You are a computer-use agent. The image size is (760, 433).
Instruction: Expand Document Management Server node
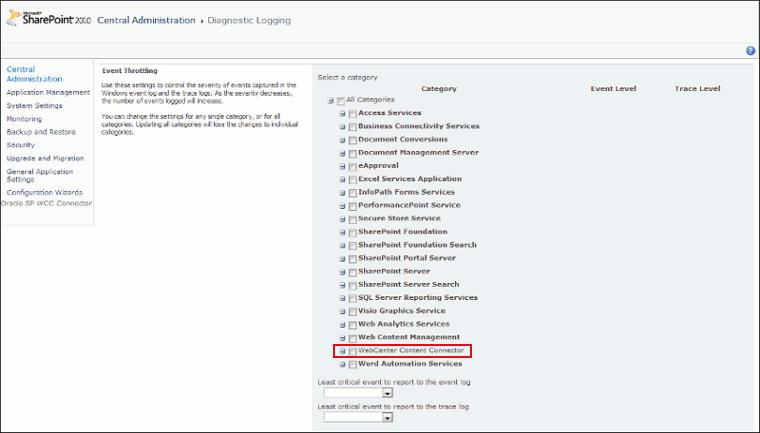click(342, 153)
